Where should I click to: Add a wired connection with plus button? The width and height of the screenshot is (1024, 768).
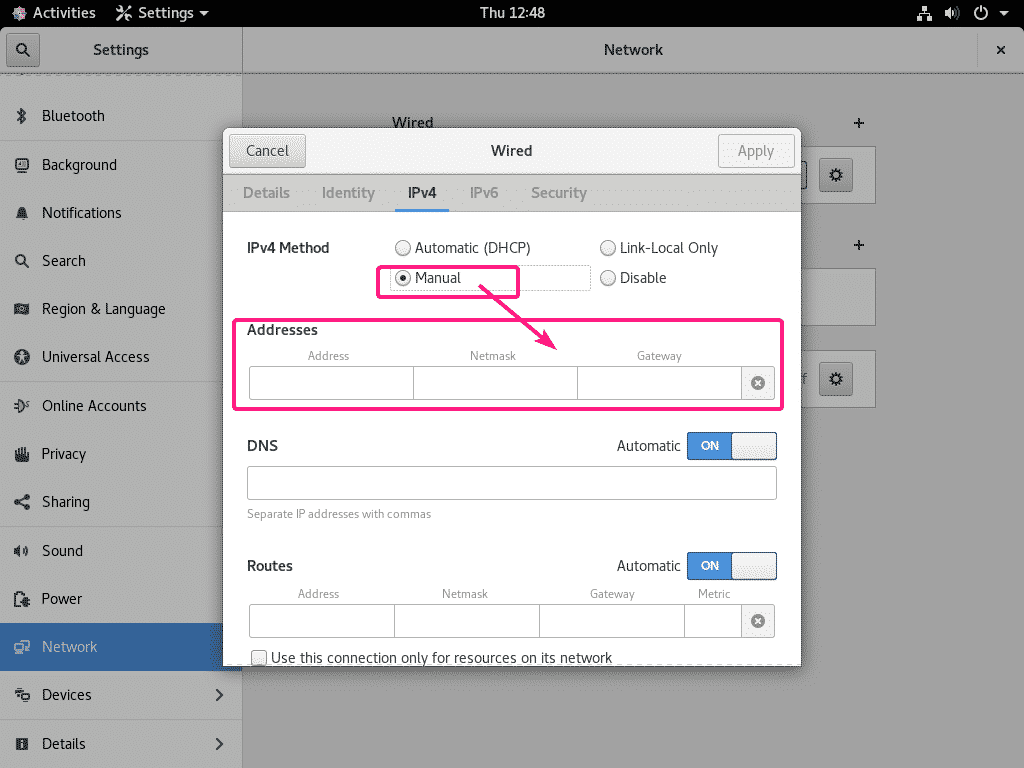pos(859,123)
